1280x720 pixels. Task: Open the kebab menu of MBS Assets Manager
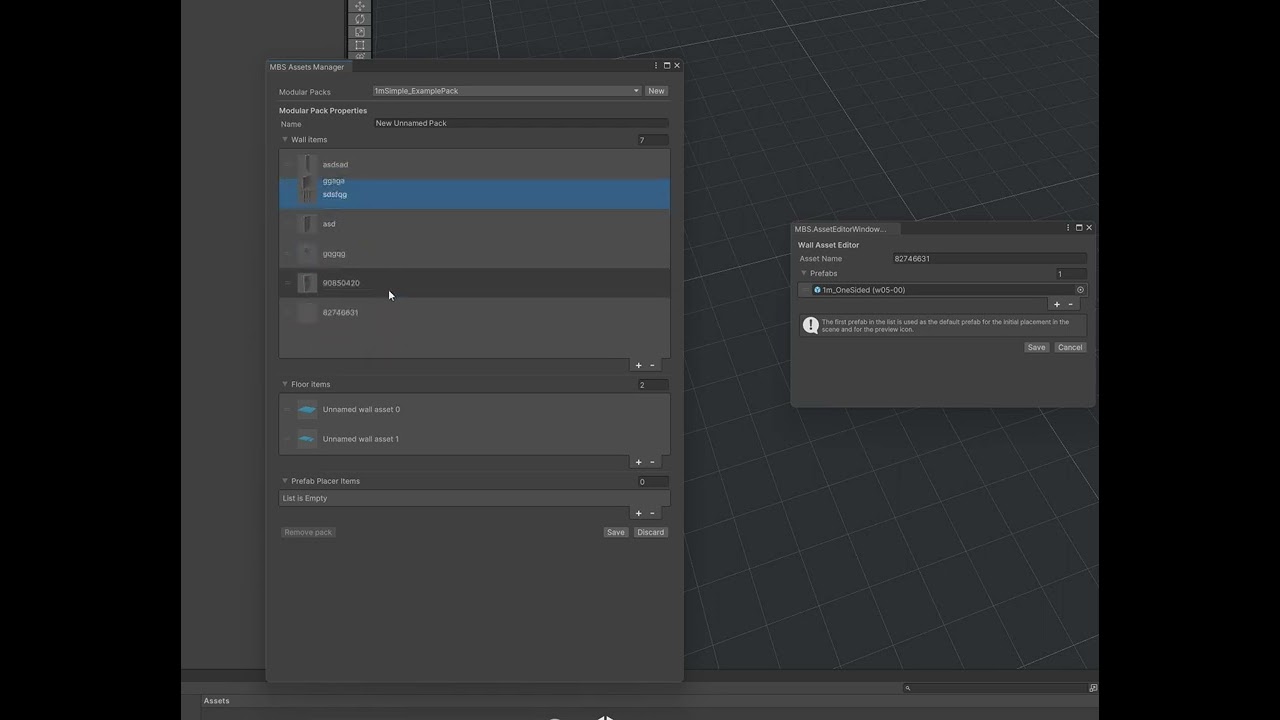(x=655, y=65)
